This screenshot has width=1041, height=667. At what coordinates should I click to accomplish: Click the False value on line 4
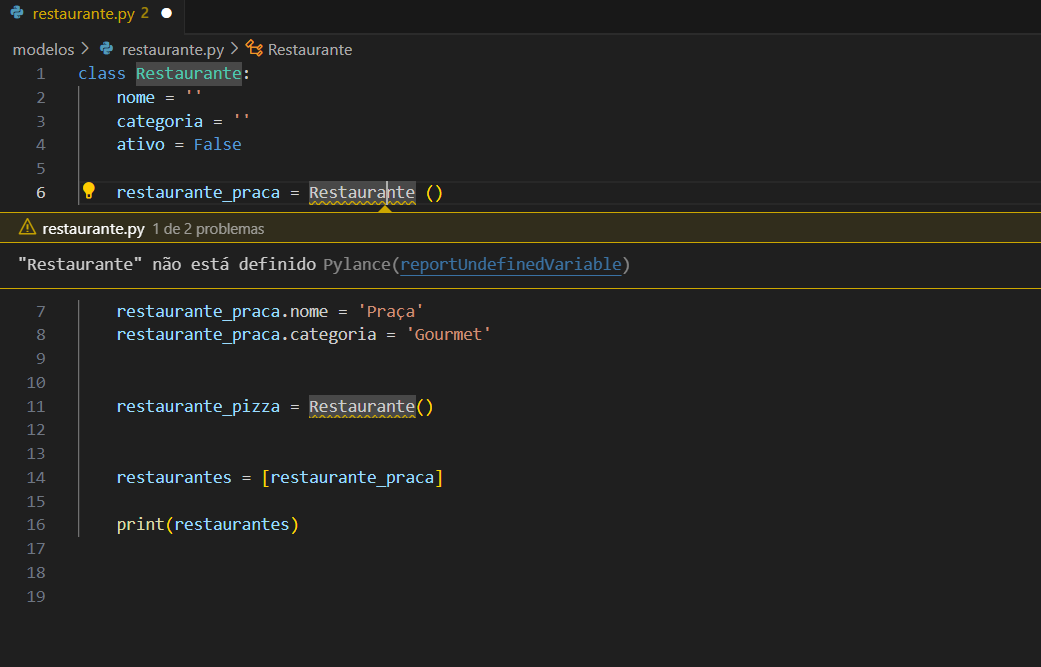click(x=217, y=145)
